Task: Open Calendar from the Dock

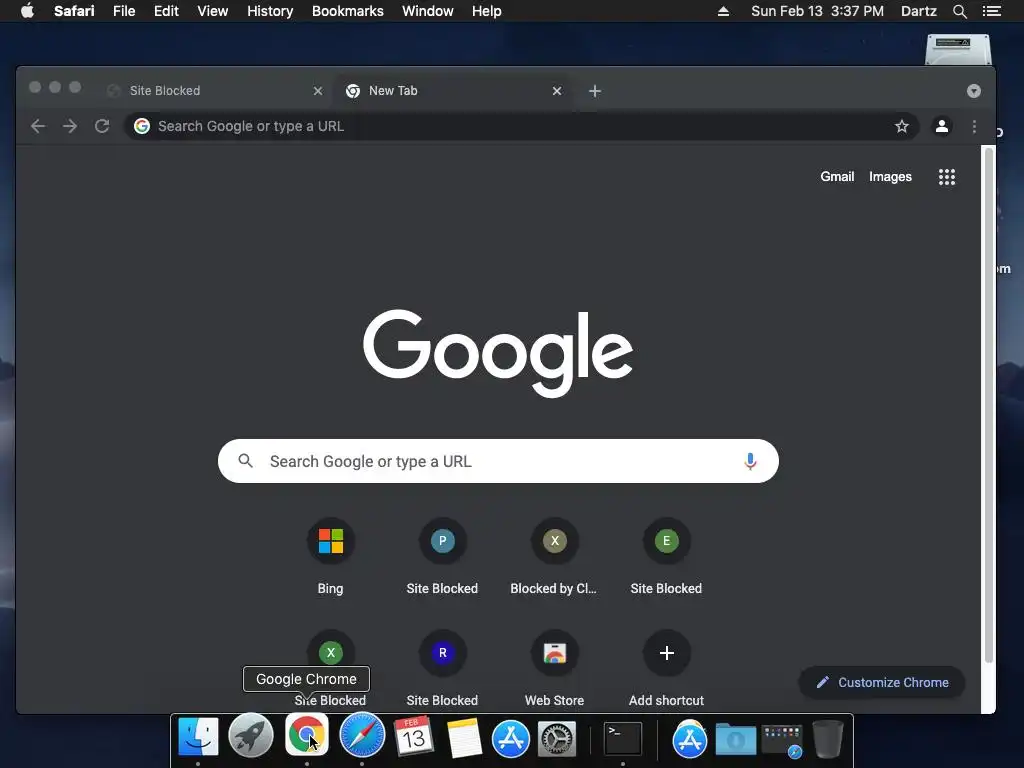Action: pyautogui.click(x=413, y=736)
